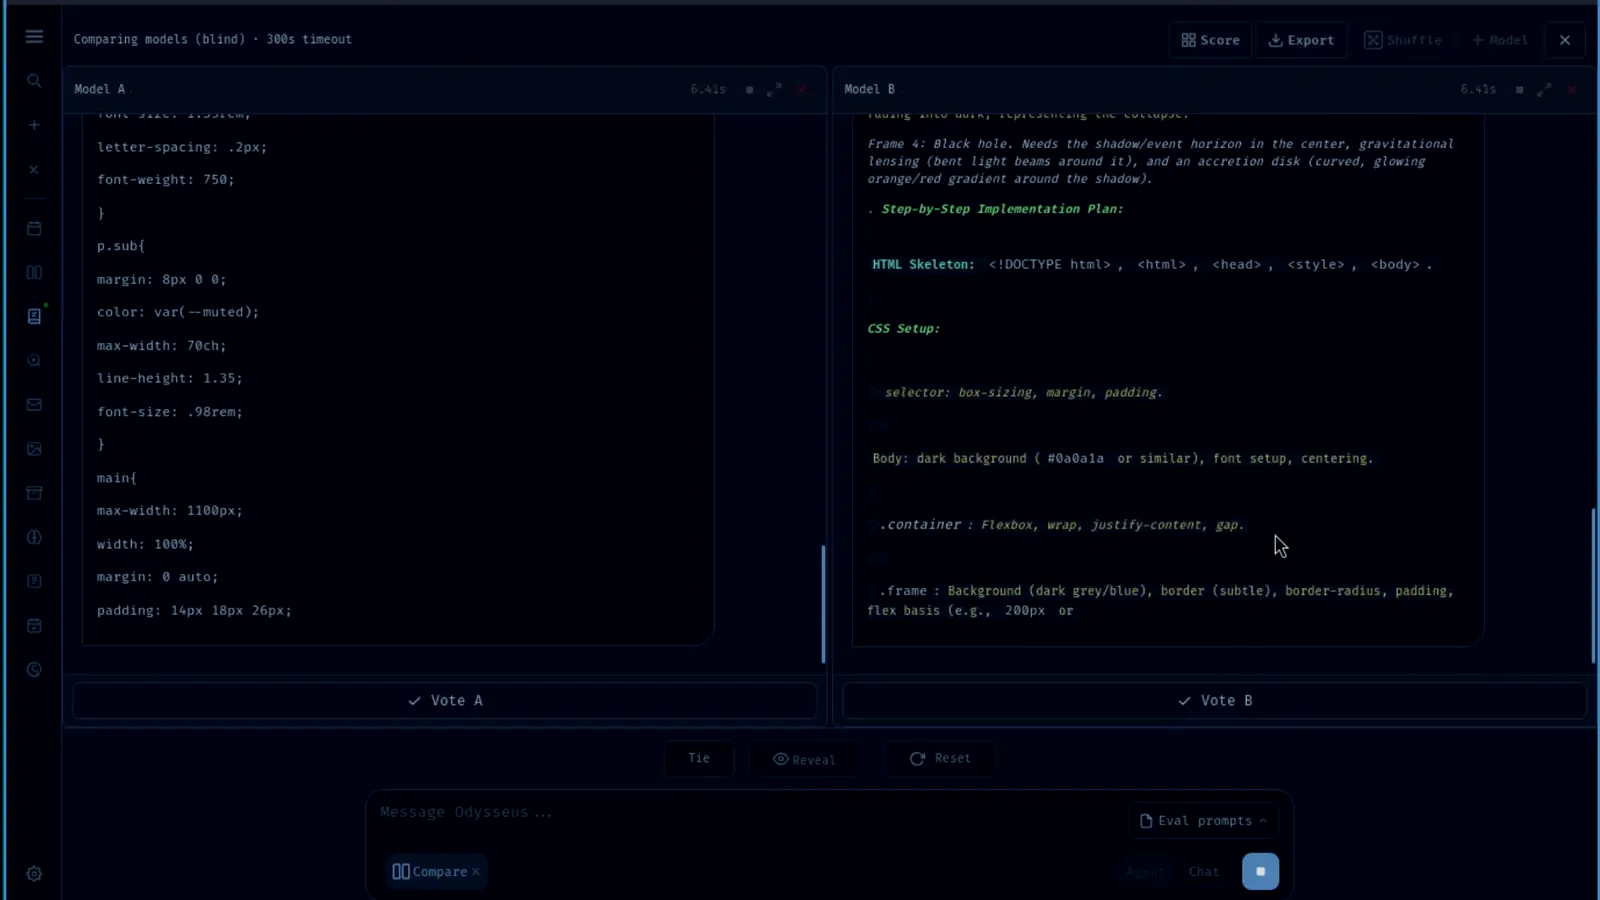Reset the comparison
Viewport: 1600px width, 900px height.
coord(940,758)
